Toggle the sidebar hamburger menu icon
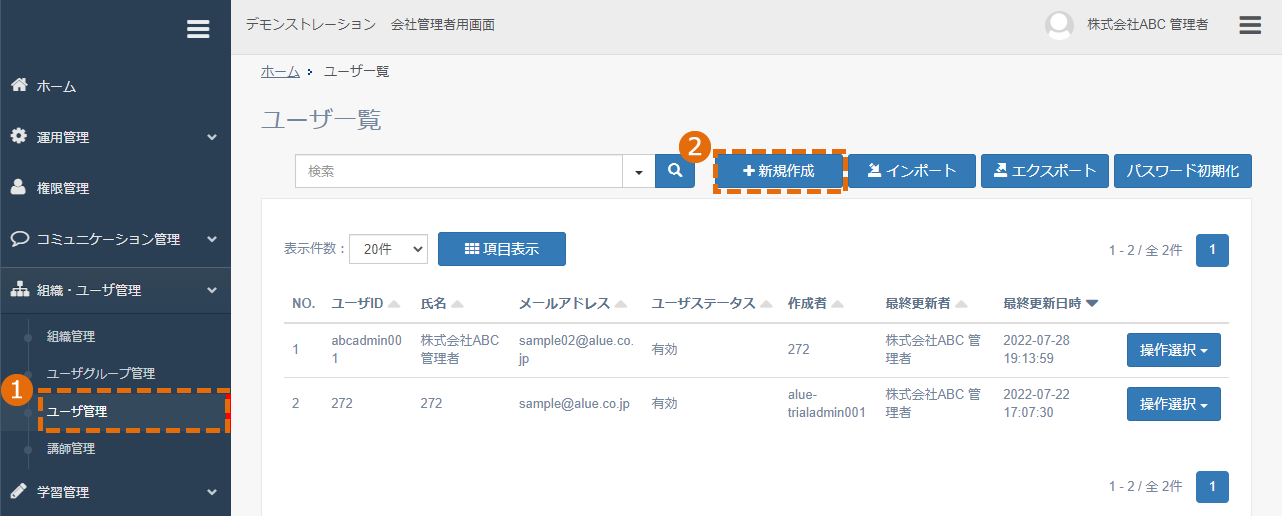The height and width of the screenshot is (516, 1282). (x=198, y=30)
